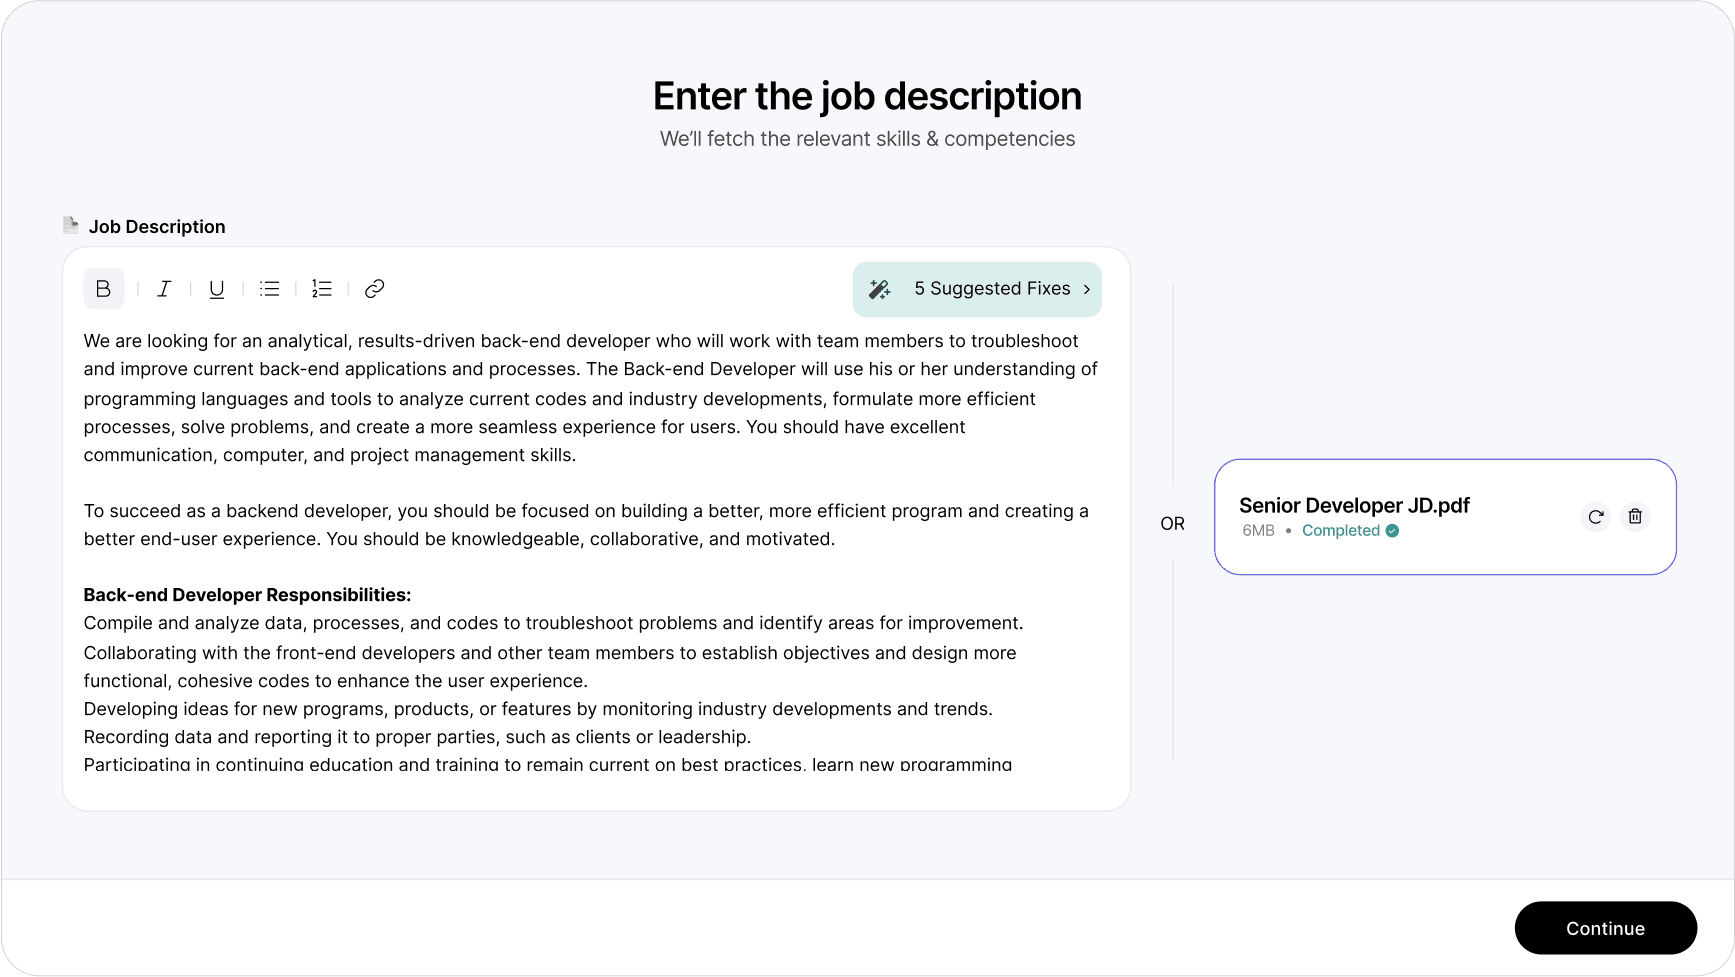Toggle bold formatting
The image size is (1735, 977).
[x=103, y=289]
